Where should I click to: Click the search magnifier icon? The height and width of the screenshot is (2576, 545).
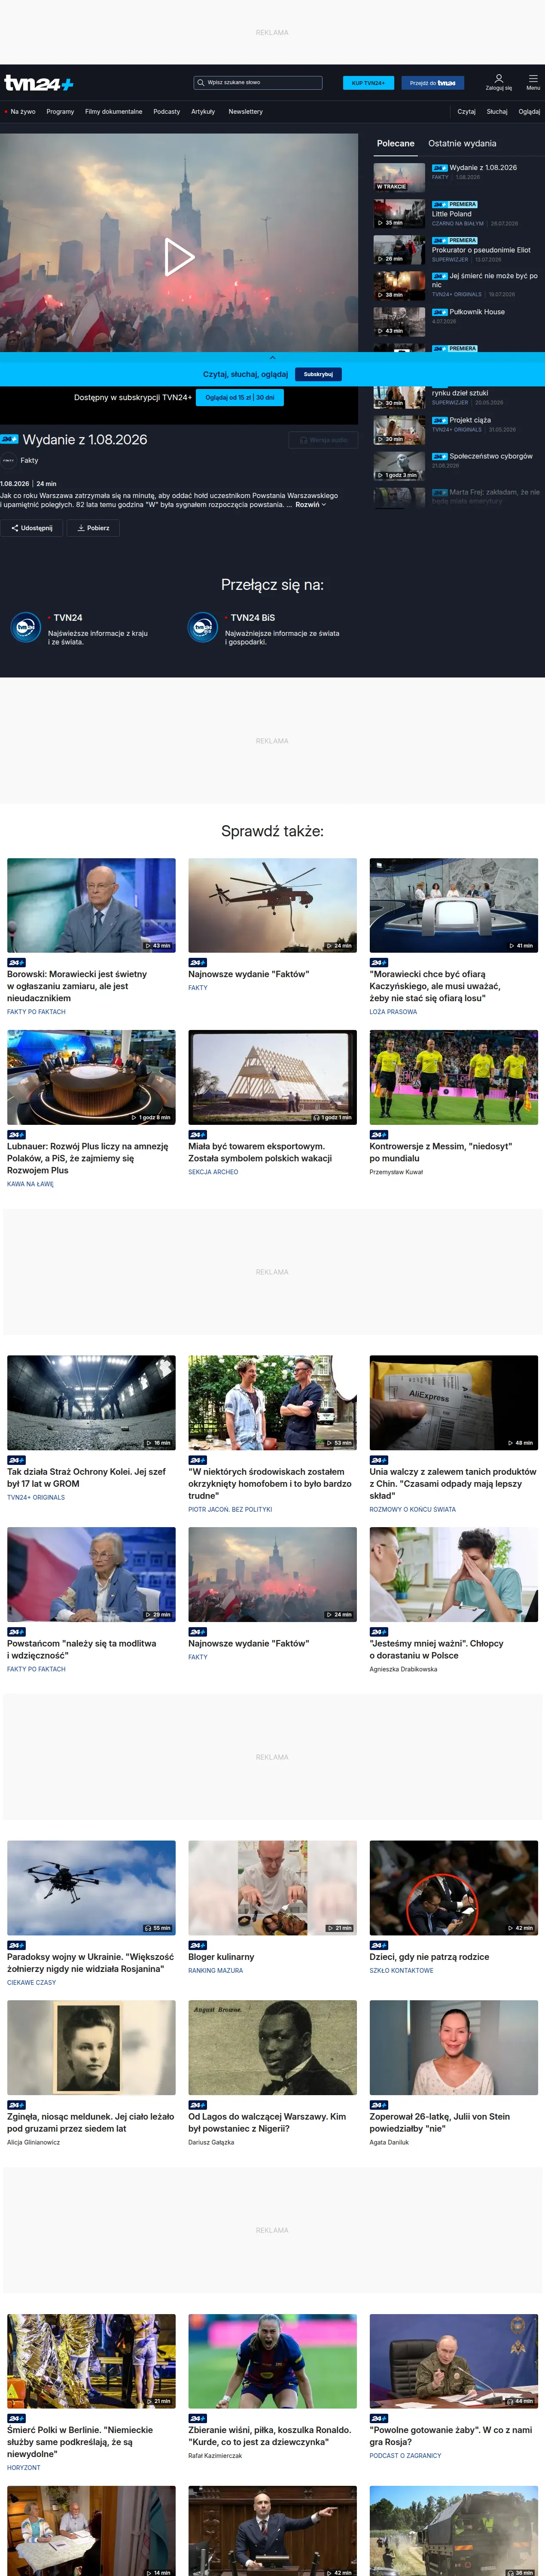(x=201, y=83)
